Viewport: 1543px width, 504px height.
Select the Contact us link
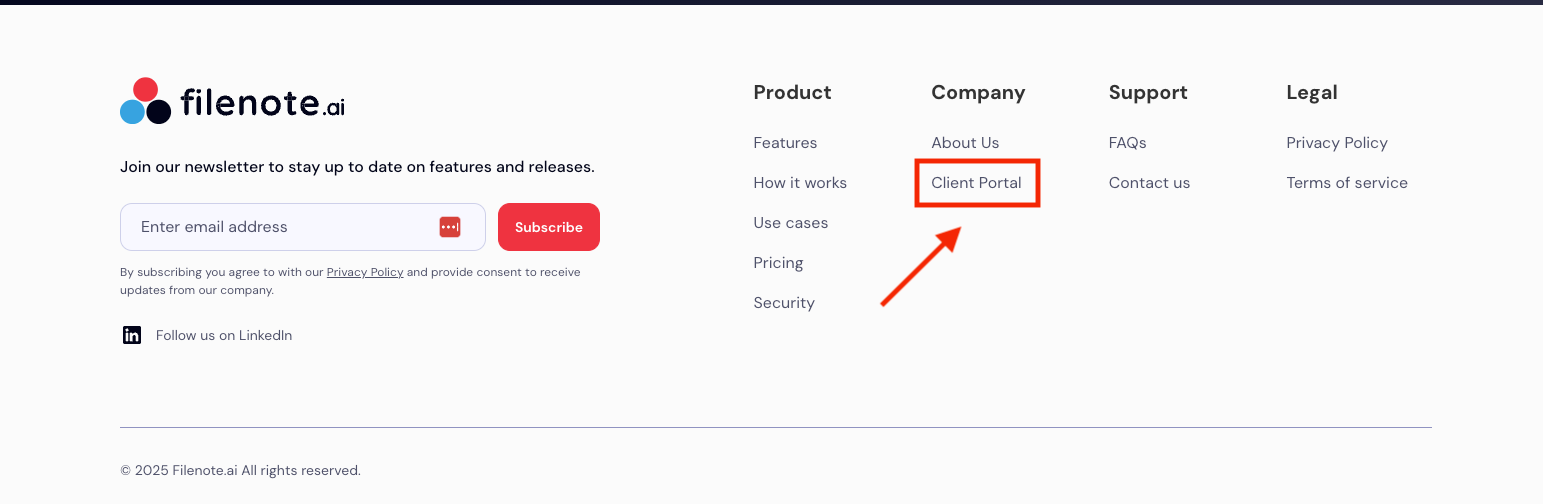click(x=1149, y=183)
